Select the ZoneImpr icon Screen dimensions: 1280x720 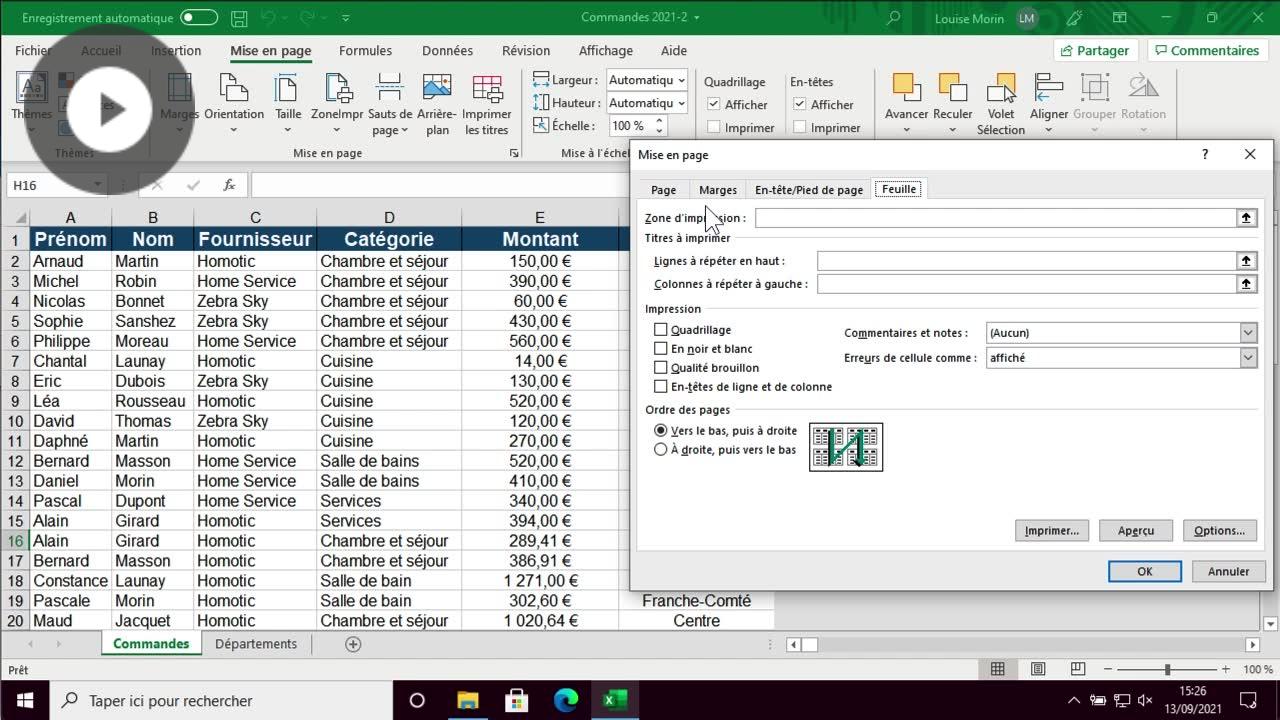point(337,100)
